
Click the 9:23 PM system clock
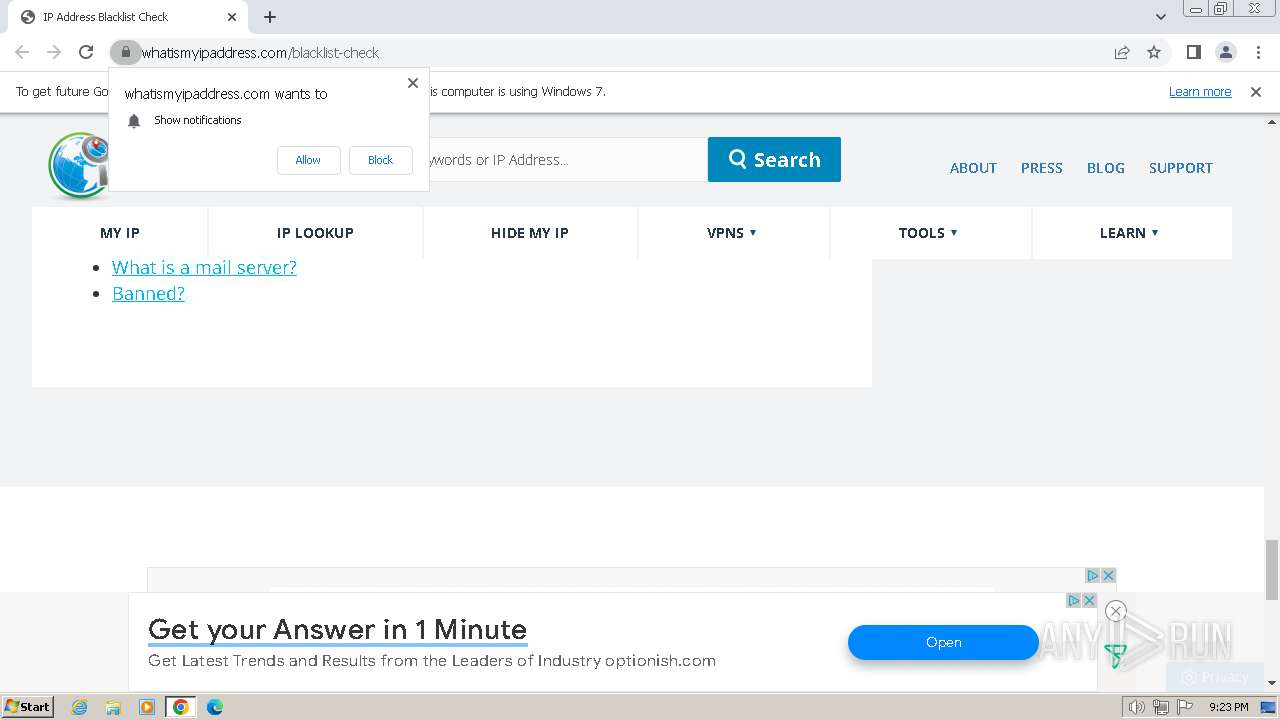pyautogui.click(x=1229, y=707)
